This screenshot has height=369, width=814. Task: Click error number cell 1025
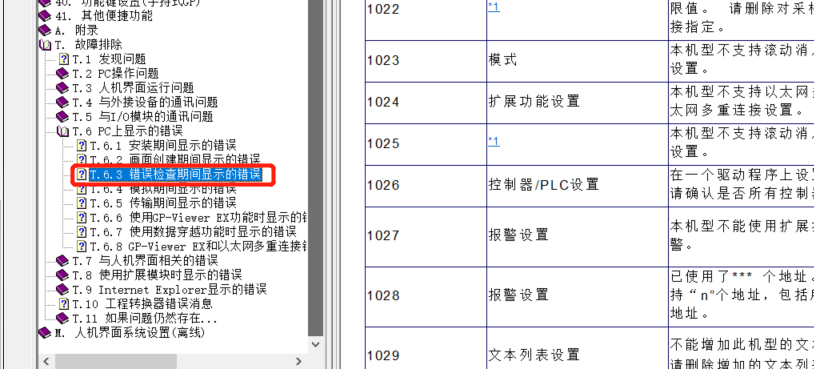[x=426, y=144]
